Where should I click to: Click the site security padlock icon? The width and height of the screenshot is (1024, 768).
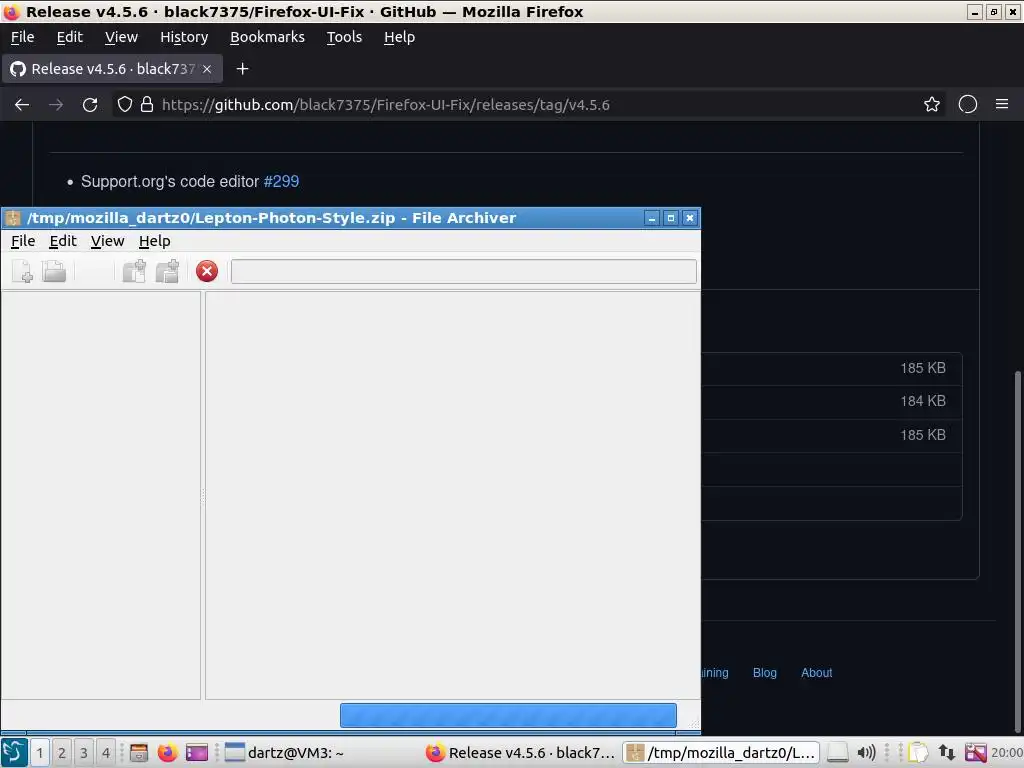click(x=147, y=104)
